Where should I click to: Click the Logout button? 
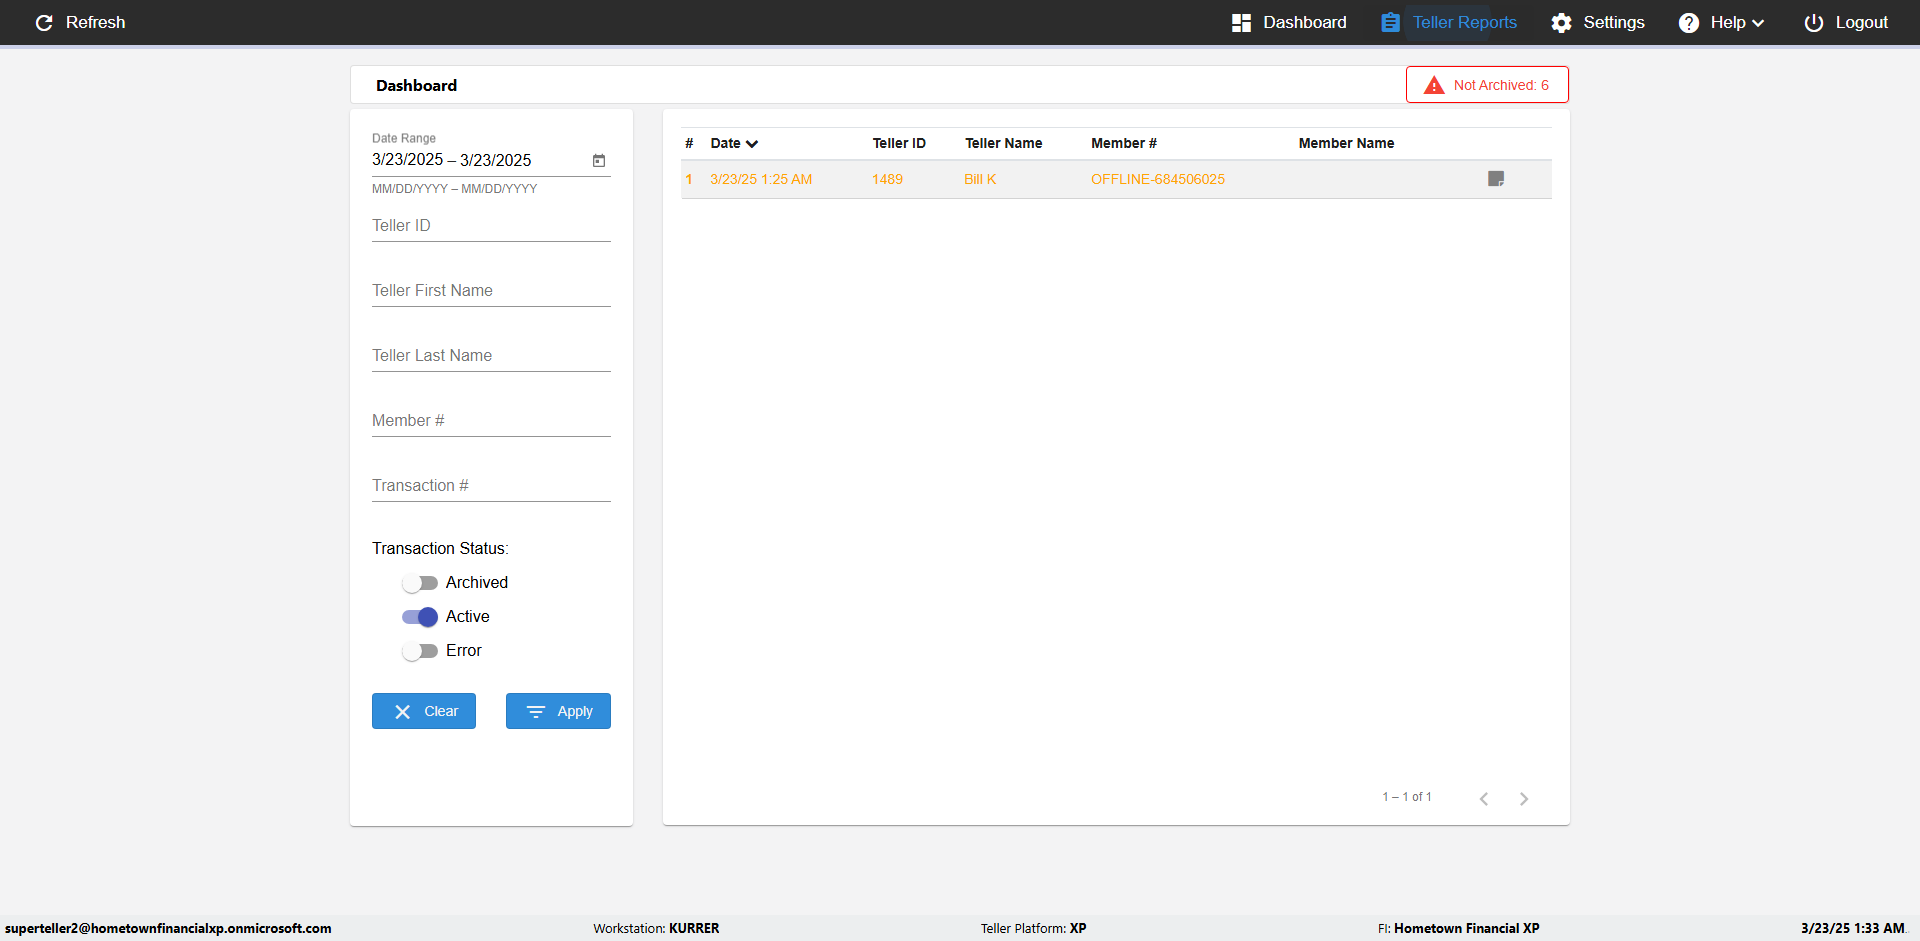[x=1846, y=22]
